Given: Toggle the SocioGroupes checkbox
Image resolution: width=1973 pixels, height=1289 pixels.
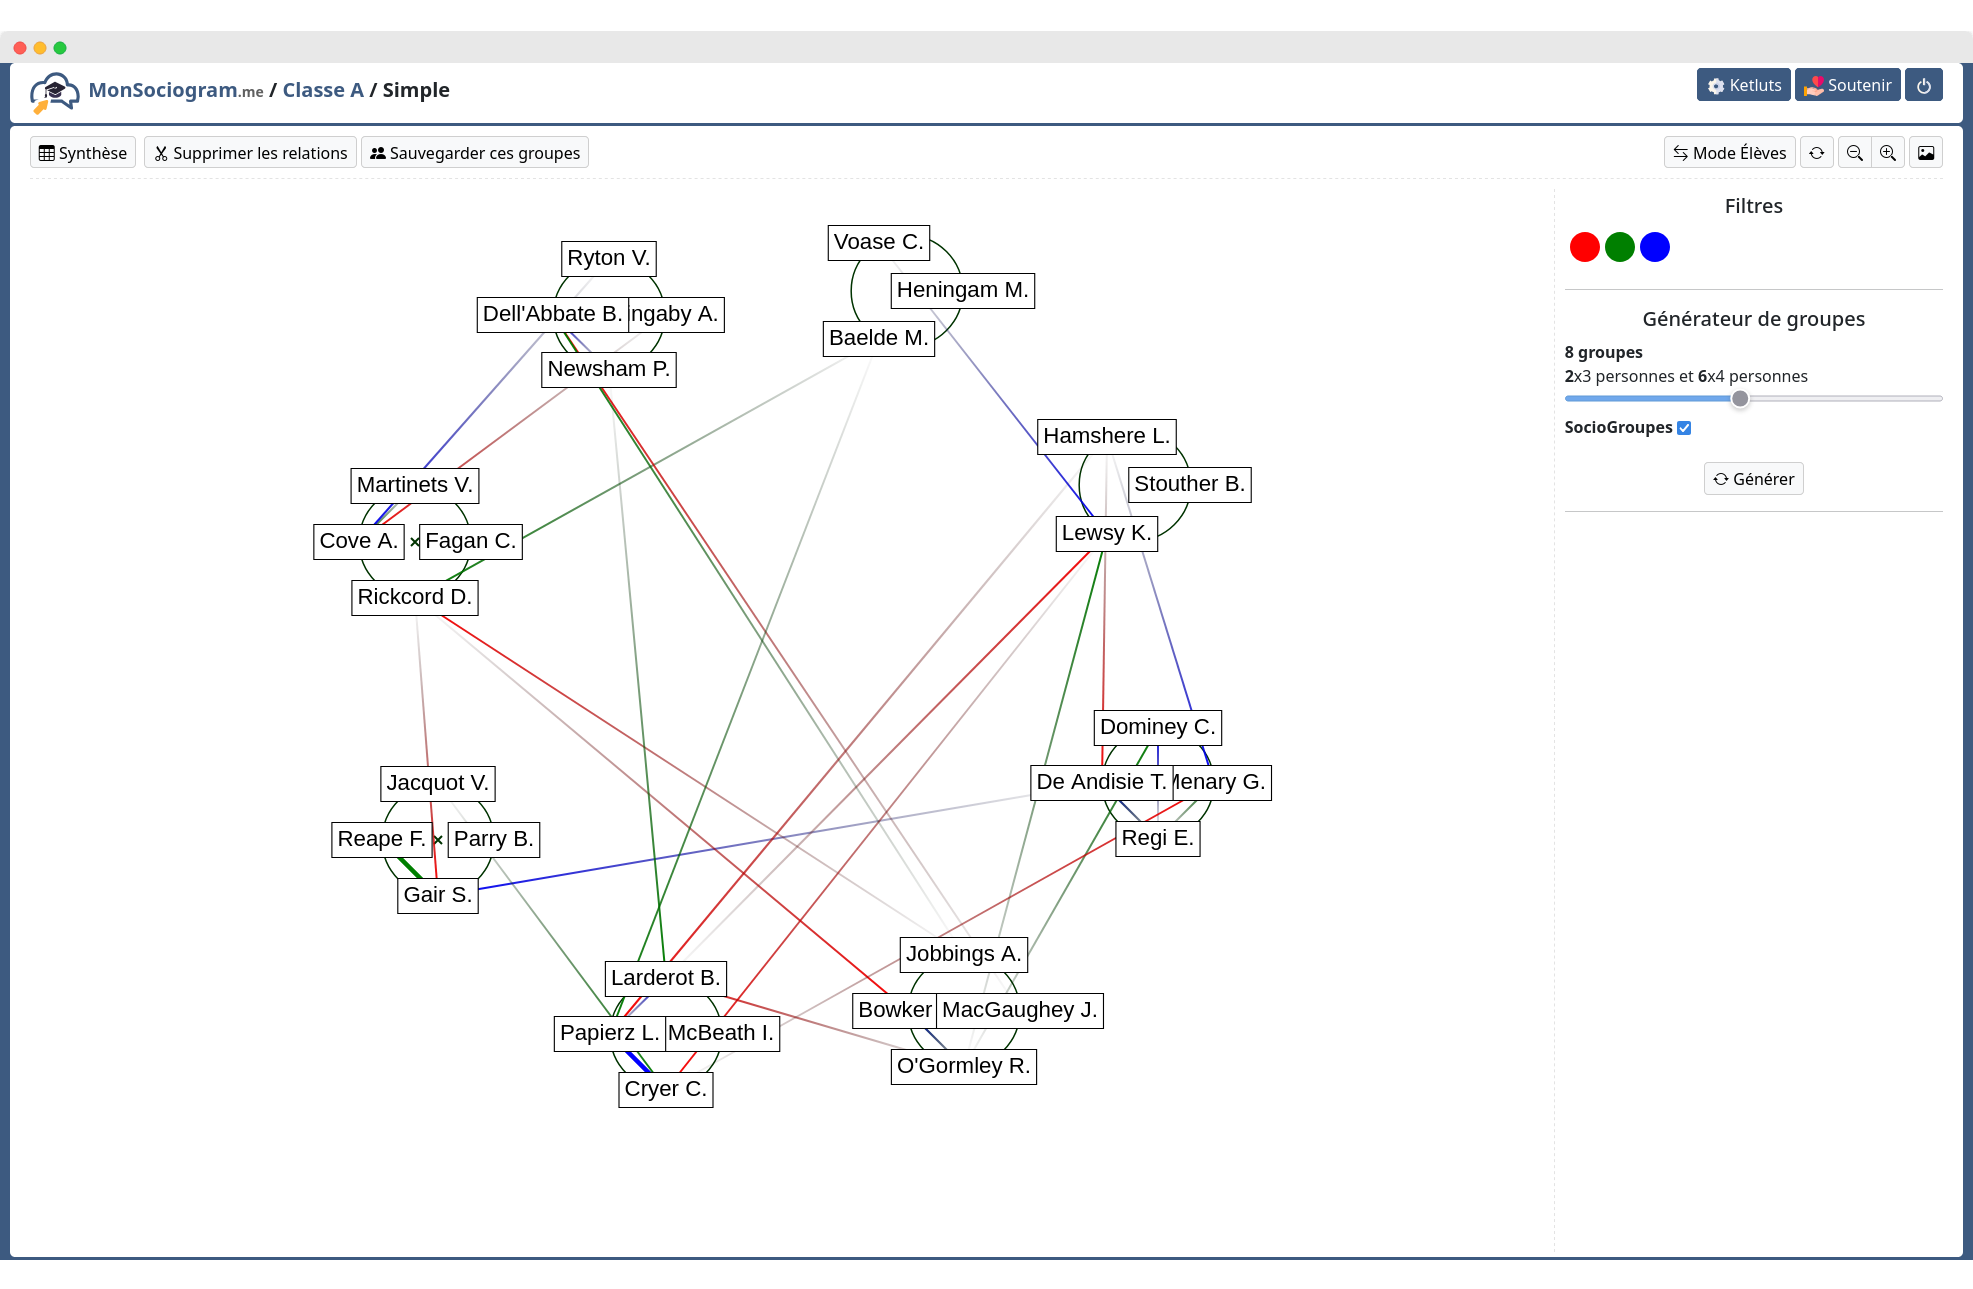Looking at the screenshot, I should click(x=1684, y=428).
